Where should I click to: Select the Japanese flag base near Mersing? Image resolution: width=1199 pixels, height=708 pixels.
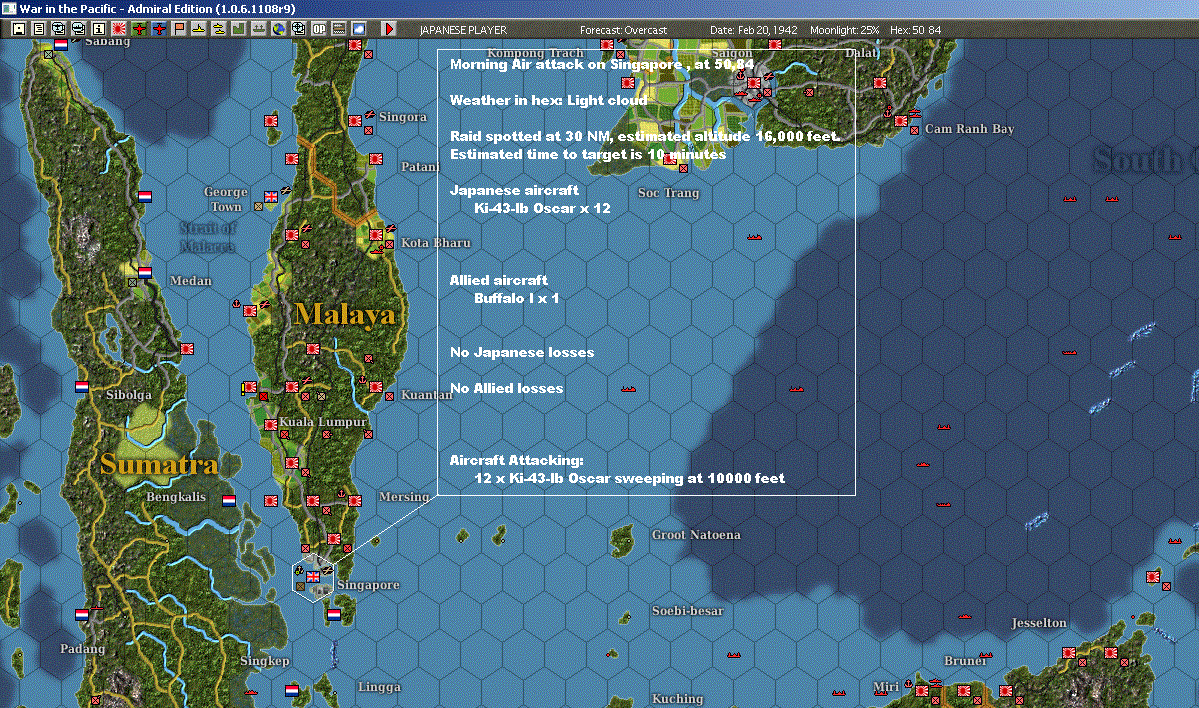coord(356,501)
